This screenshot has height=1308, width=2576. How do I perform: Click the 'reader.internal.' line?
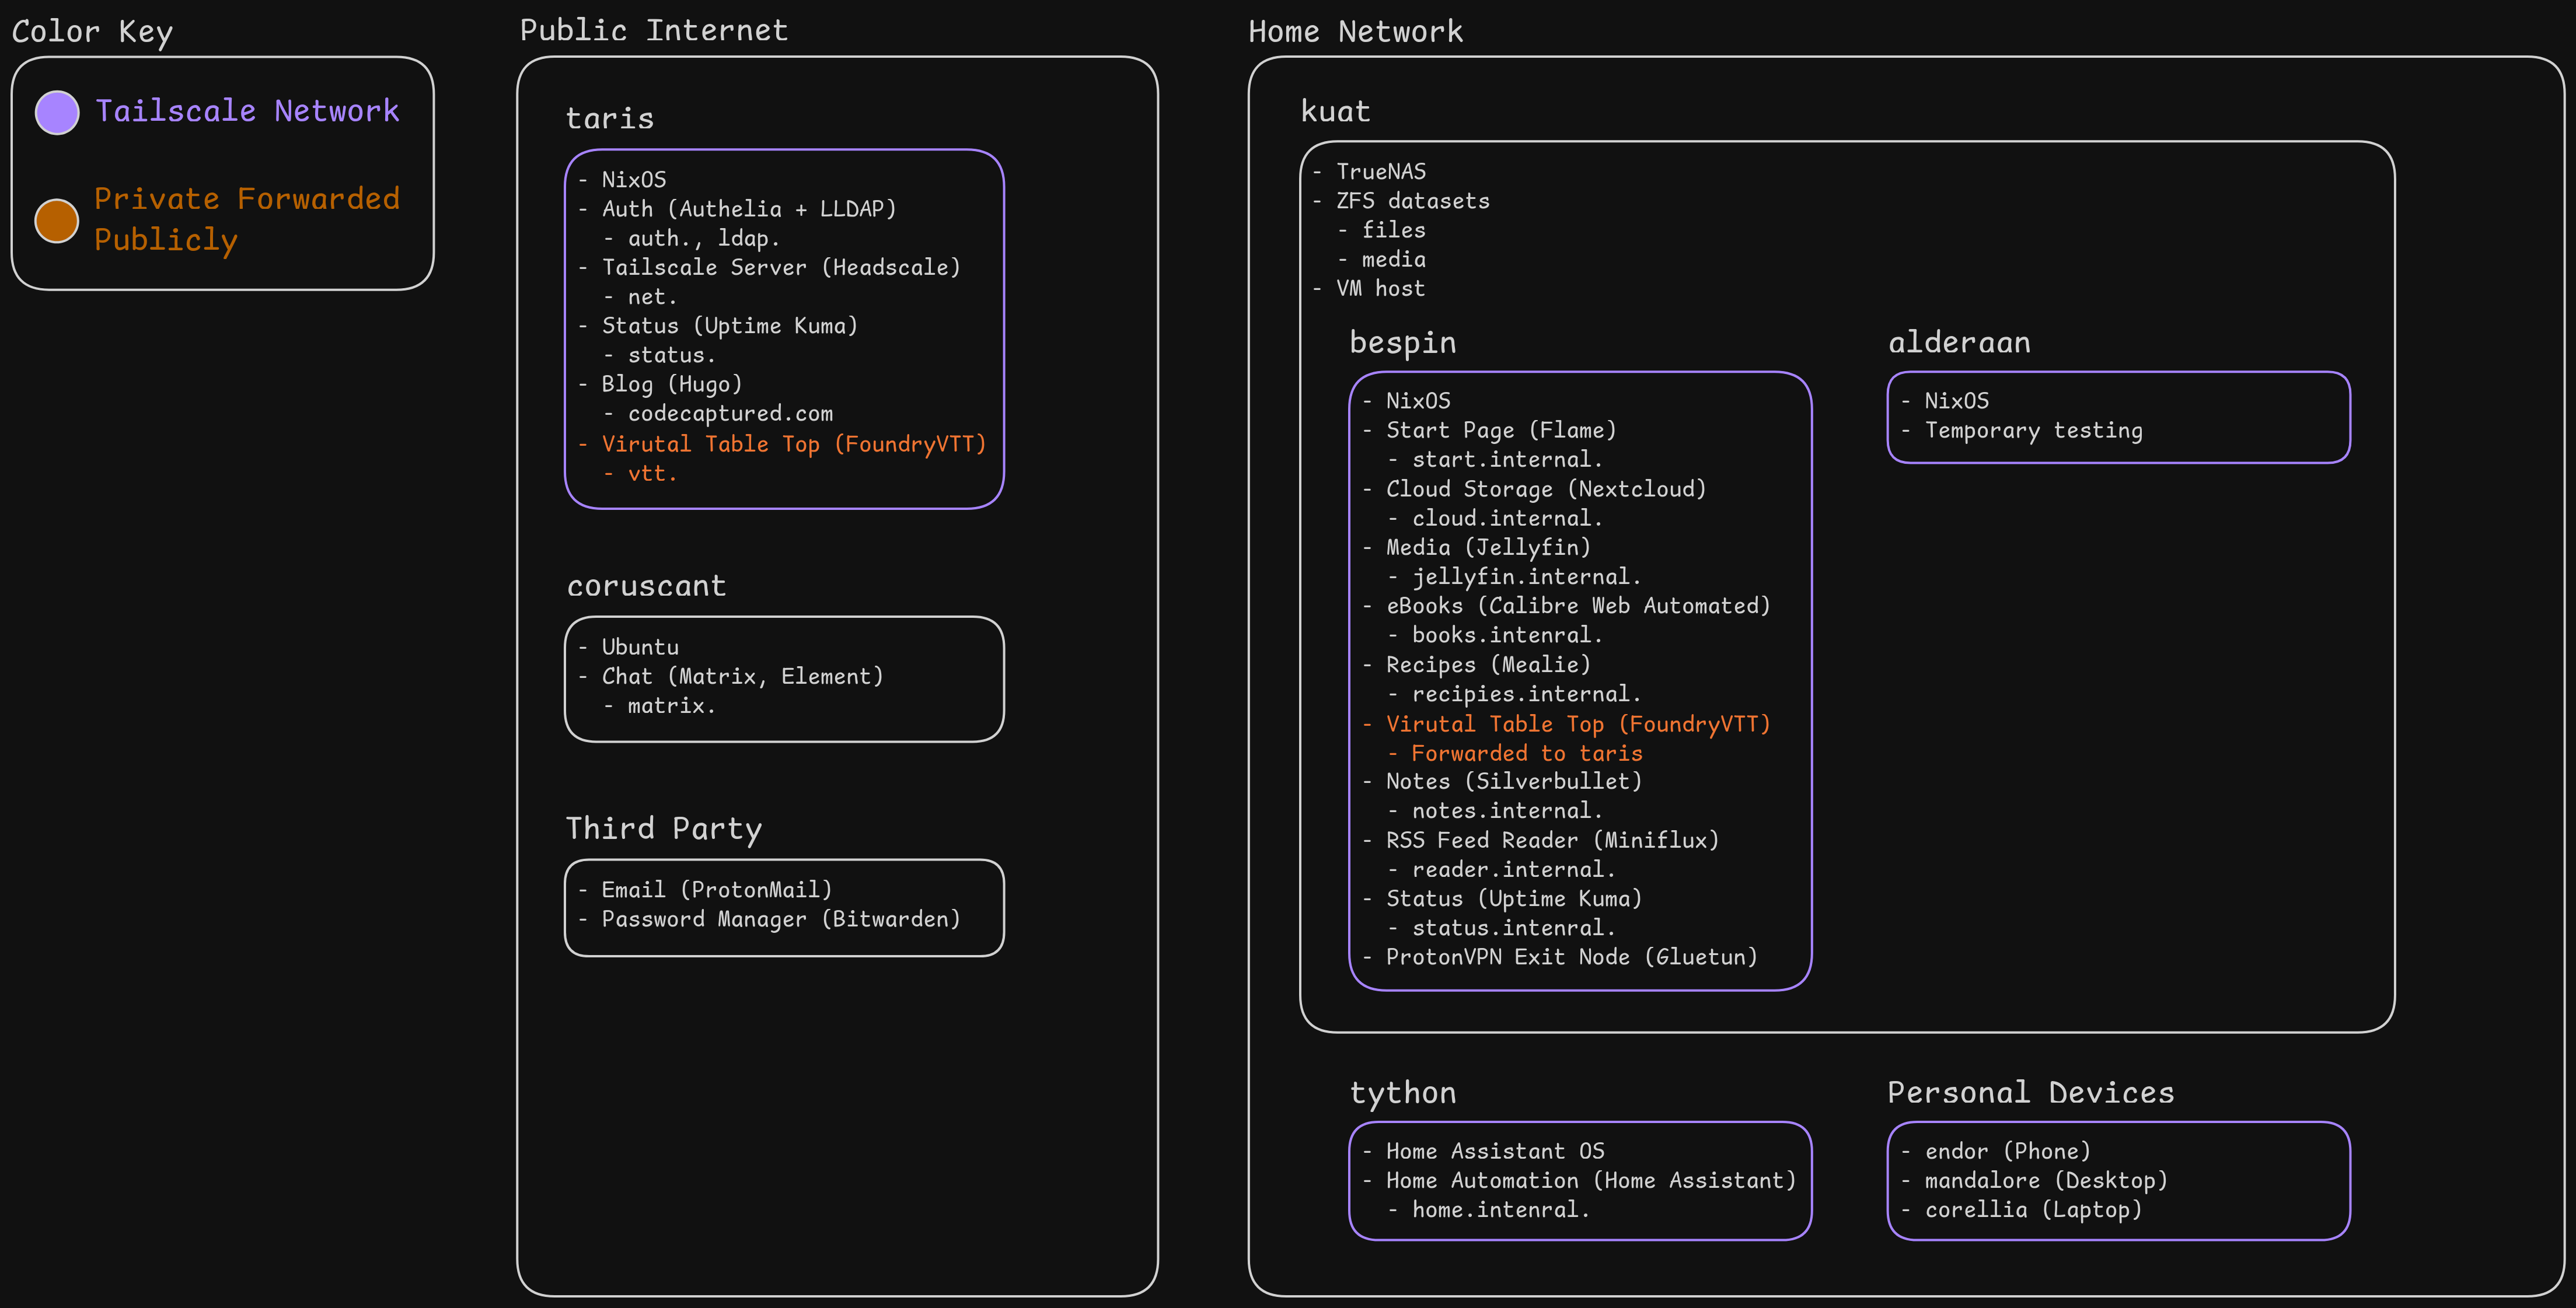point(1513,870)
